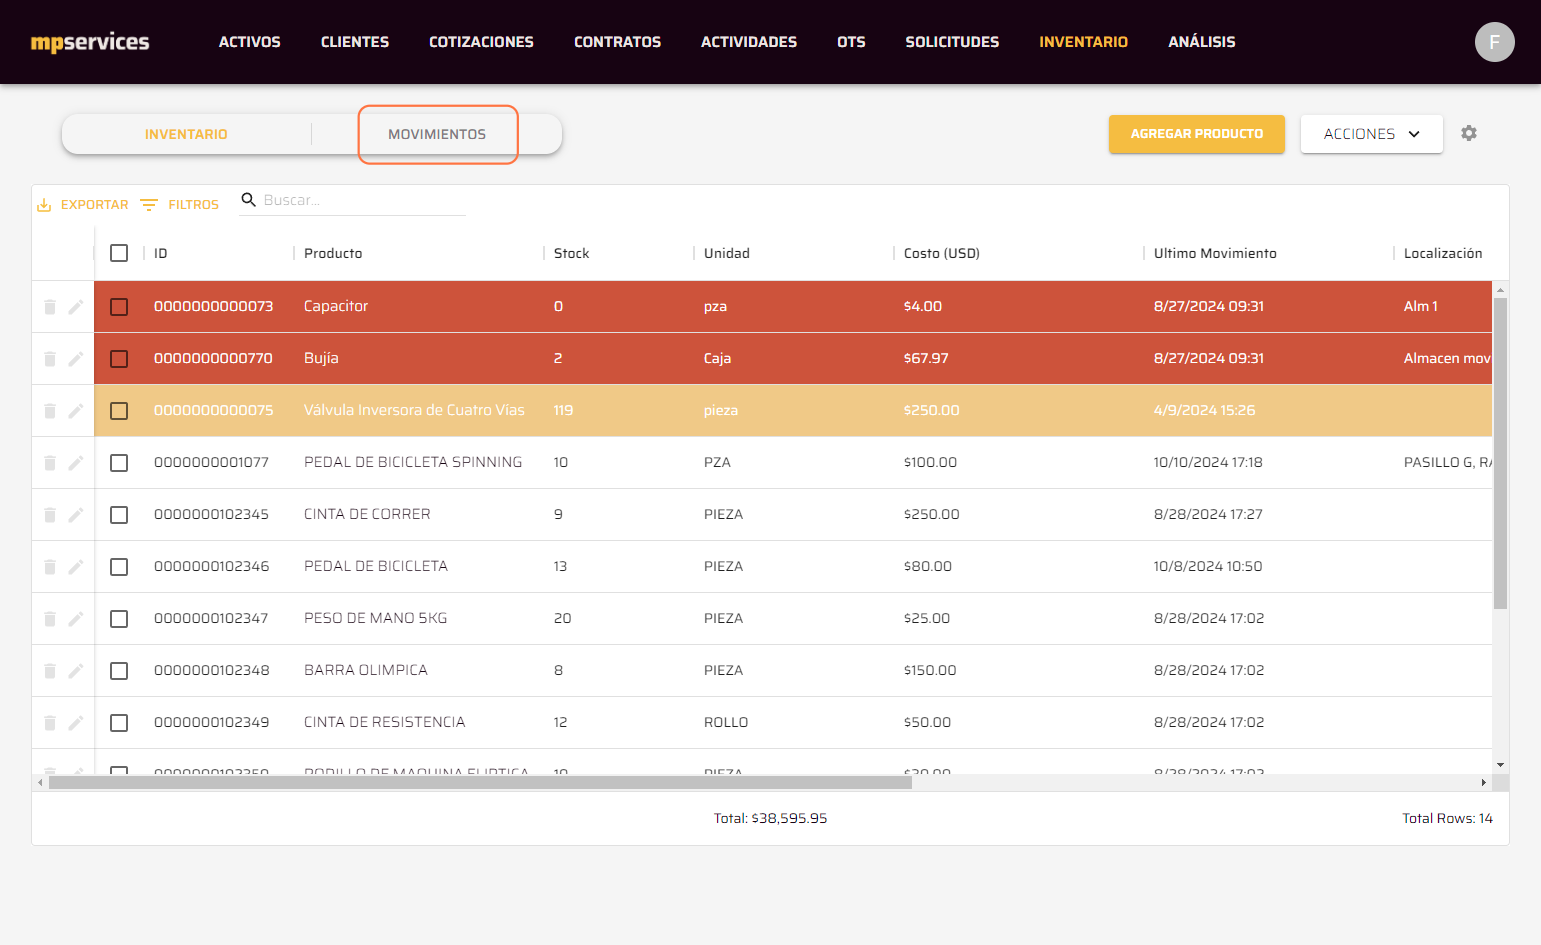Go to SOLICITUDES section
The image size is (1541, 945).
952,42
